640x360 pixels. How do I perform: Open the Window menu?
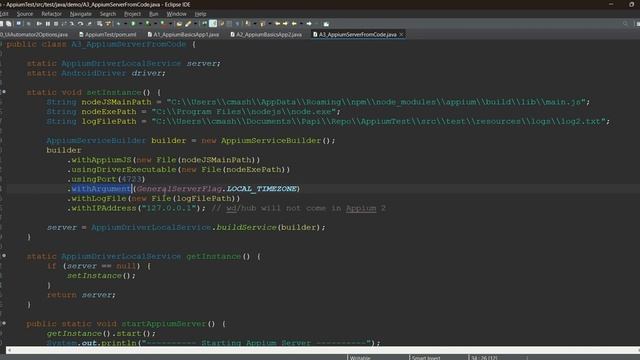(x=176, y=14)
